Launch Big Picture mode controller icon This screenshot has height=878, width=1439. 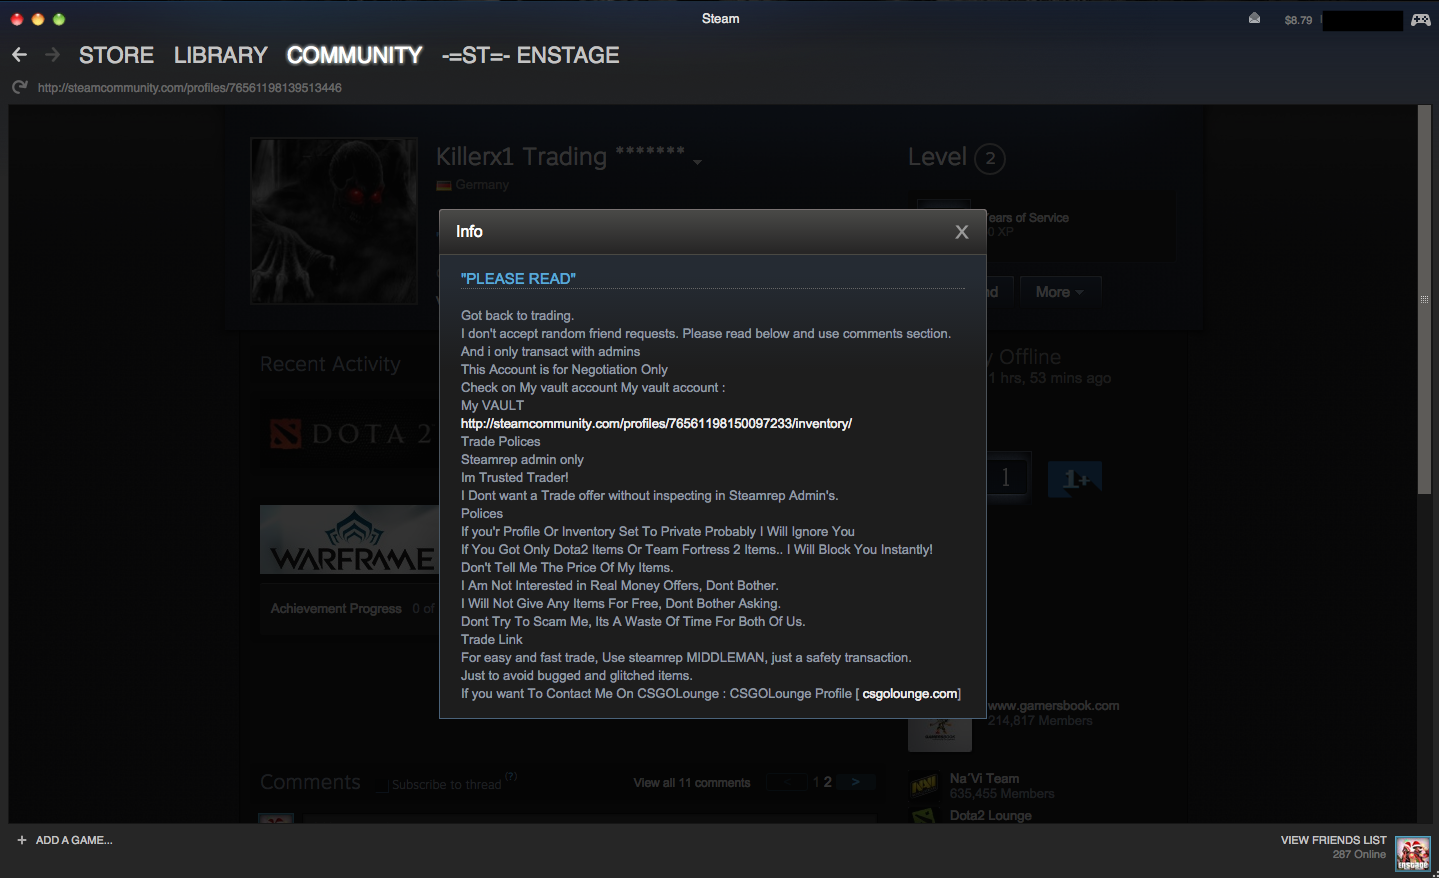(x=1420, y=19)
